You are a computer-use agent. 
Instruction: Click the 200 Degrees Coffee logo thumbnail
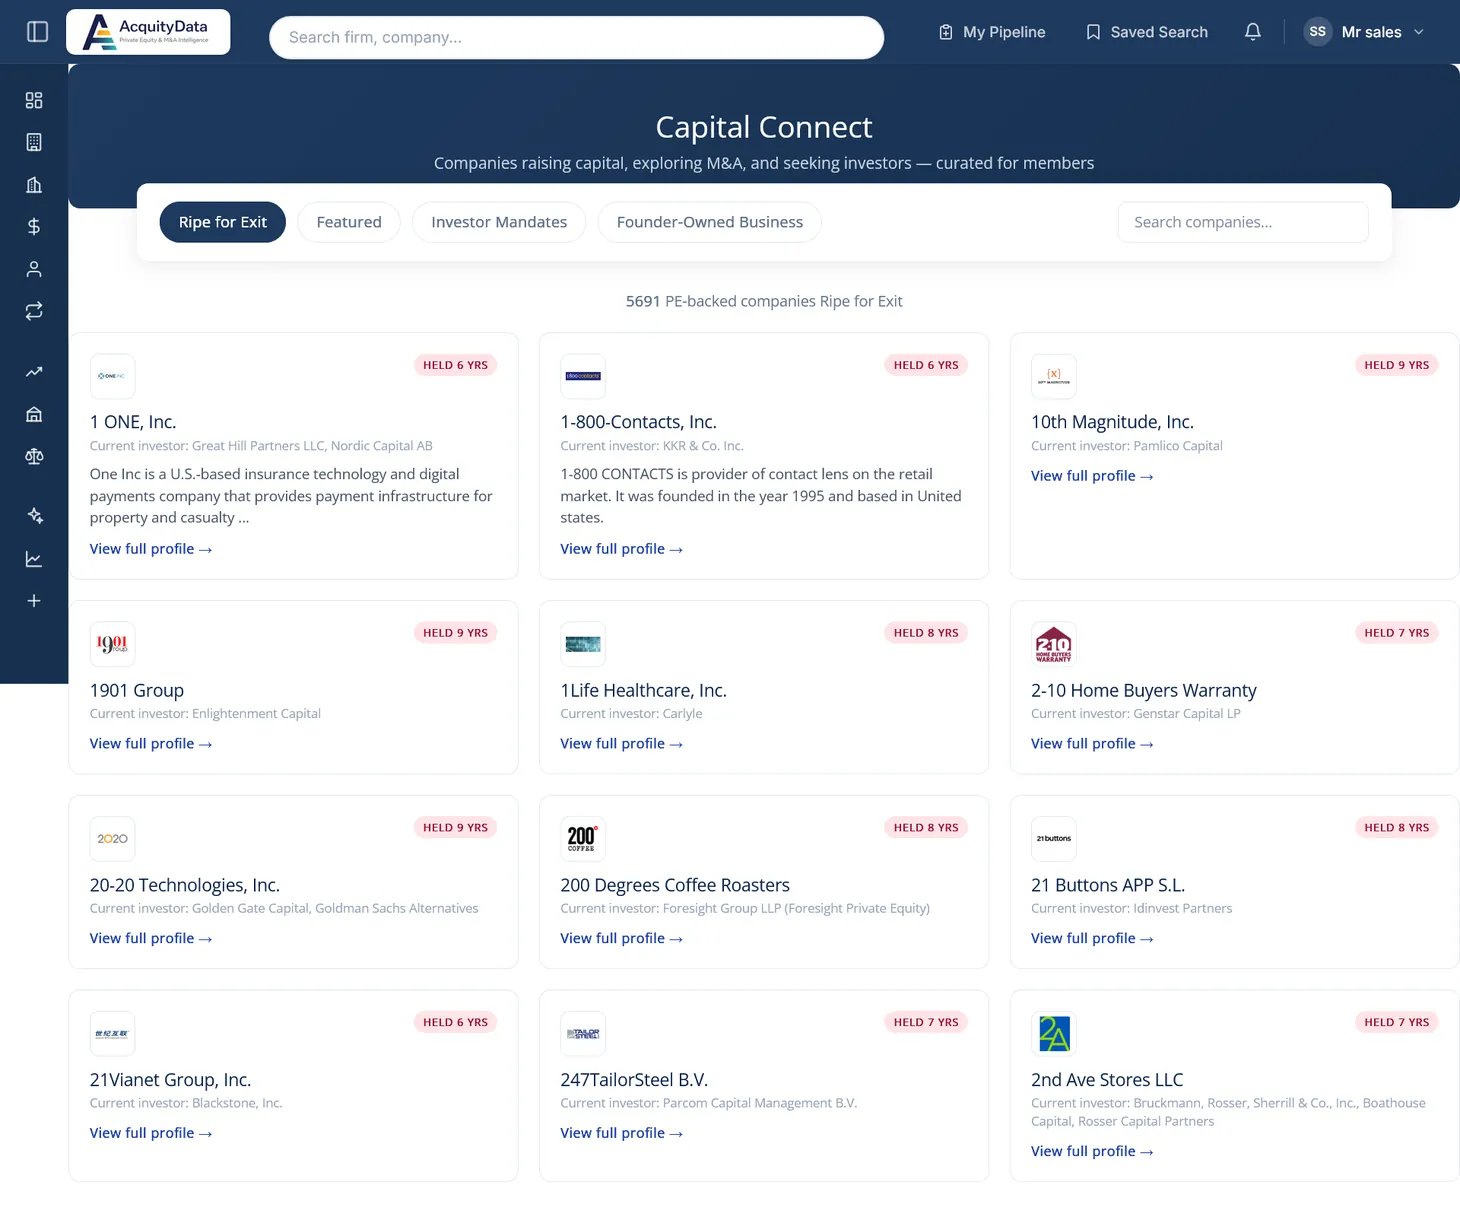pyautogui.click(x=583, y=839)
